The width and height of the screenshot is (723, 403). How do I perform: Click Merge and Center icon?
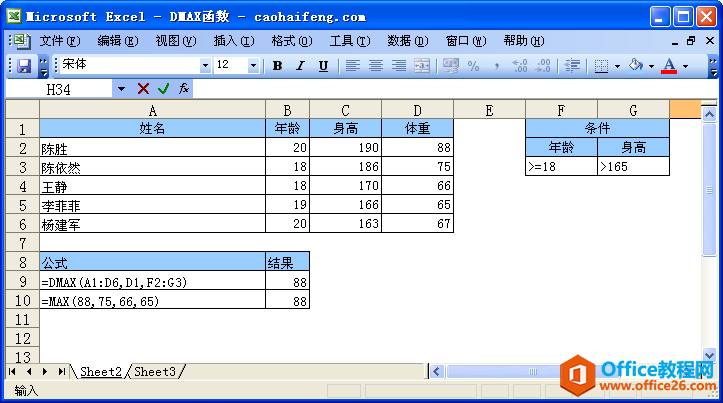[422, 66]
